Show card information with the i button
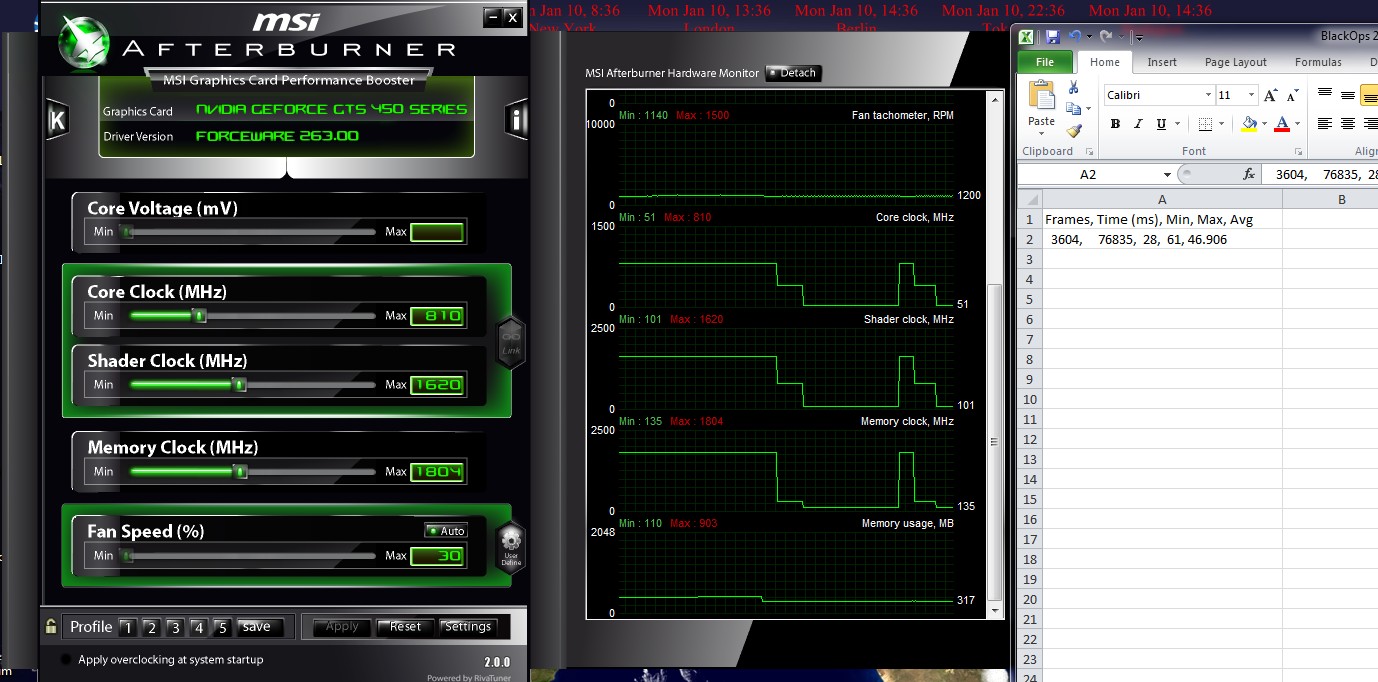Viewport: 1378px width, 682px height. coord(516,120)
